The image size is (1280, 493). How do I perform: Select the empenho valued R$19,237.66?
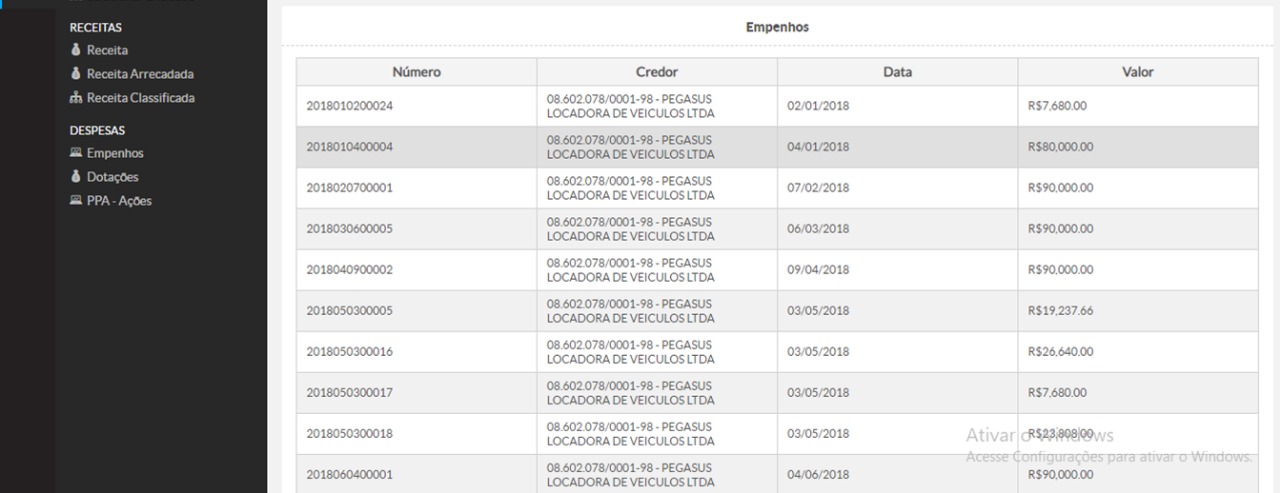tap(1060, 311)
